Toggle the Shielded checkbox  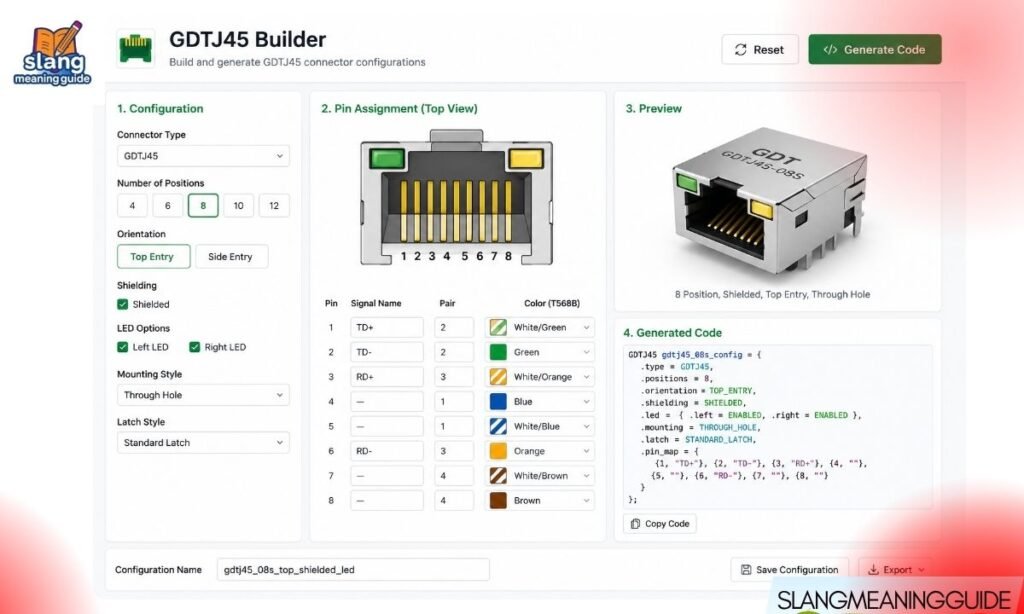(x=123, y=304)
